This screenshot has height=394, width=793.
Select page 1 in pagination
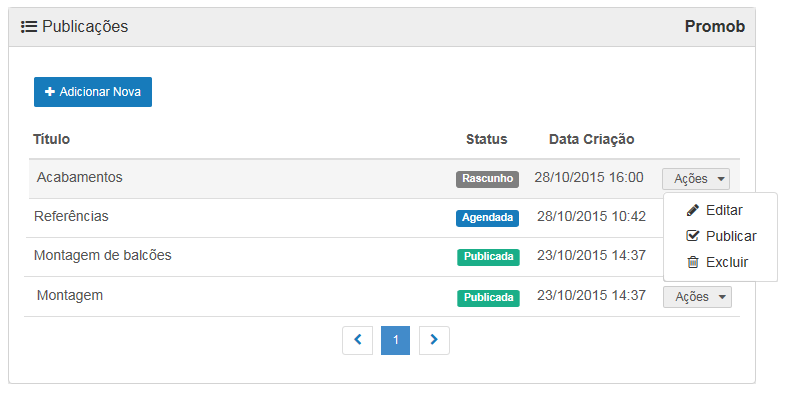point(395,340)
